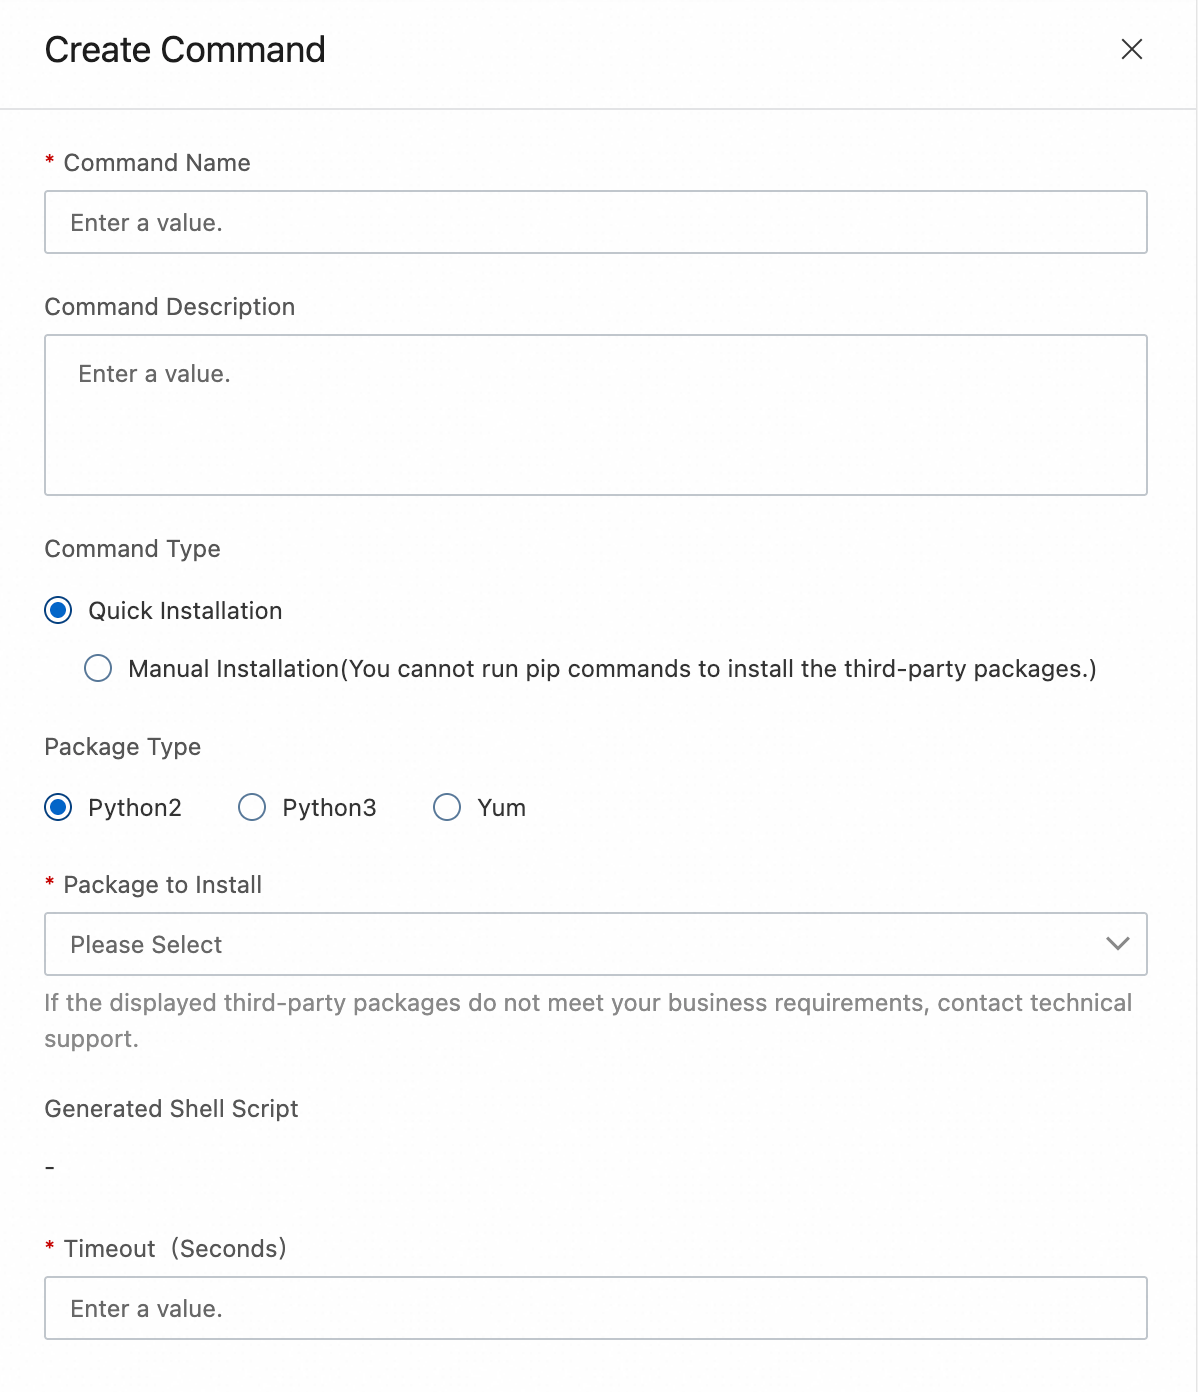This screenshot has height=1392, width=1198.
Task: Click the Package Type heading
Action: point(122,747)
